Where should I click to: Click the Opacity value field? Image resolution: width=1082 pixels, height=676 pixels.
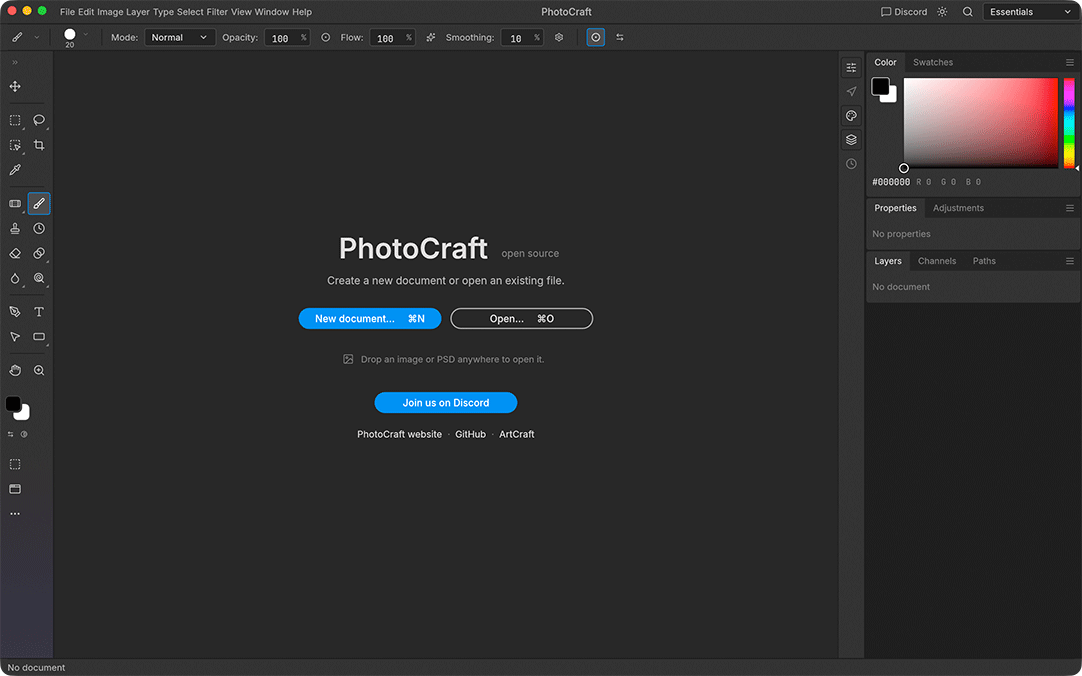(x=287, y=37)
